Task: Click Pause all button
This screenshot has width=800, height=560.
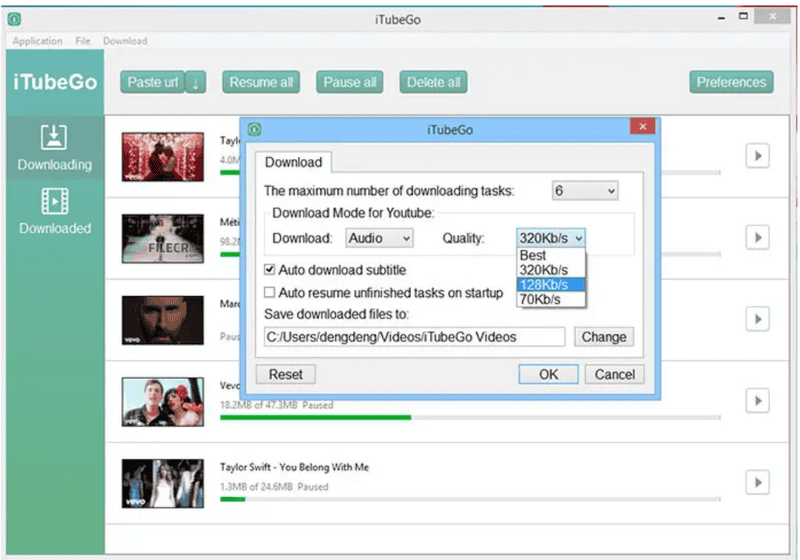Action: [x=350, y=82]
